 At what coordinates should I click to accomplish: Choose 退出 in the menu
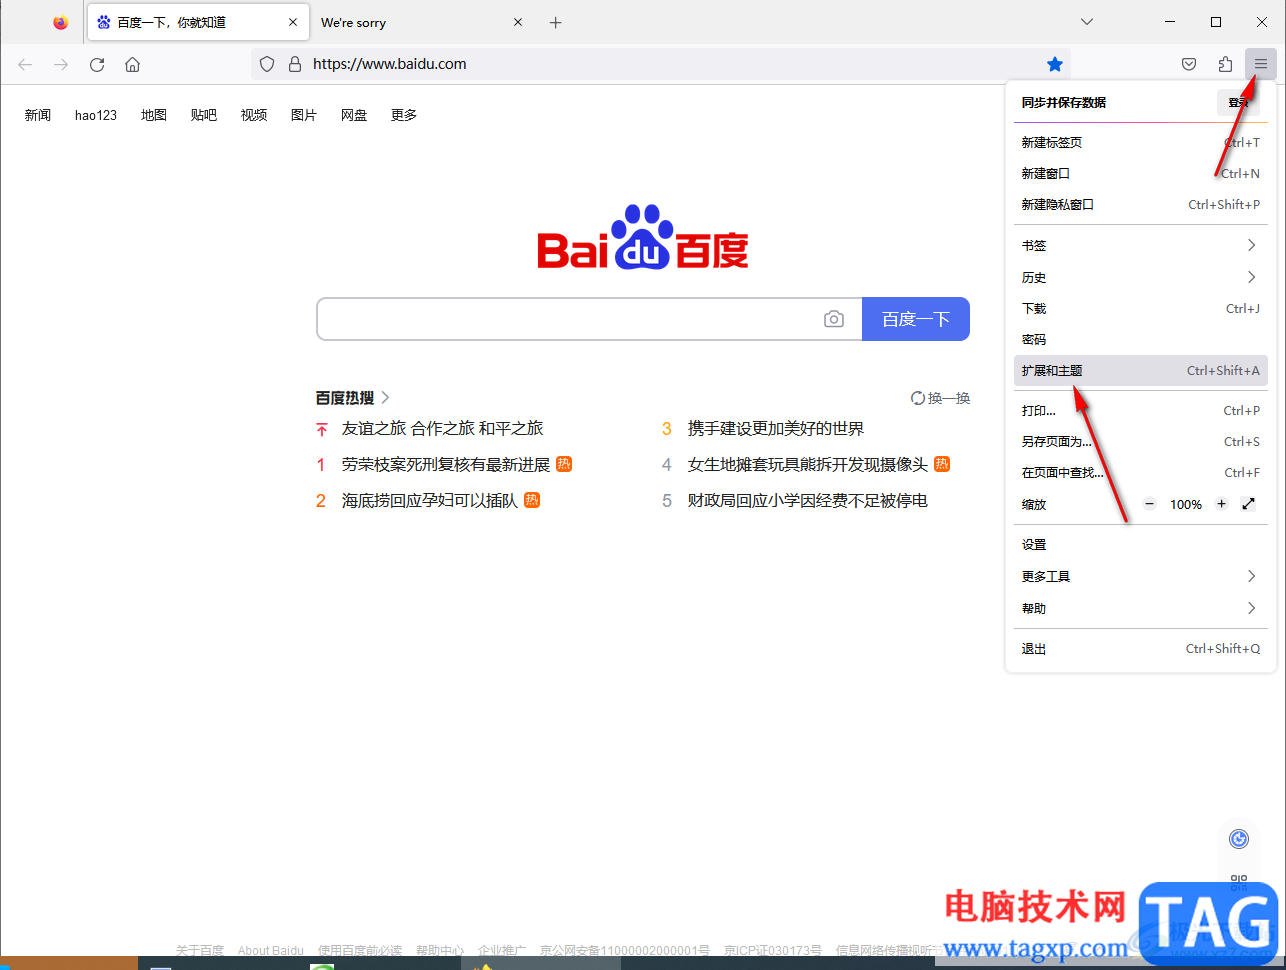click(1141, 648)
